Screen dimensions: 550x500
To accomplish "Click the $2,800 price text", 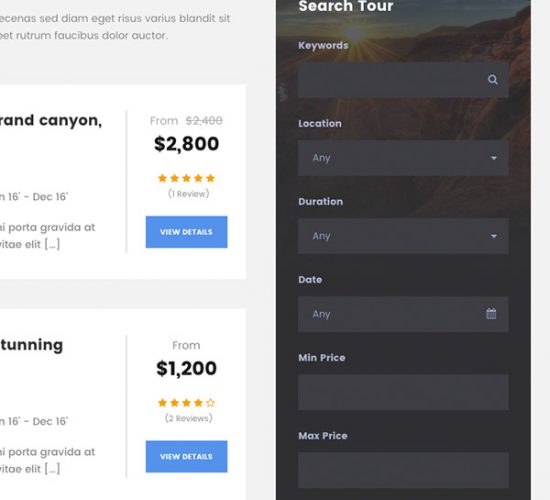I will tap(186, 144).
